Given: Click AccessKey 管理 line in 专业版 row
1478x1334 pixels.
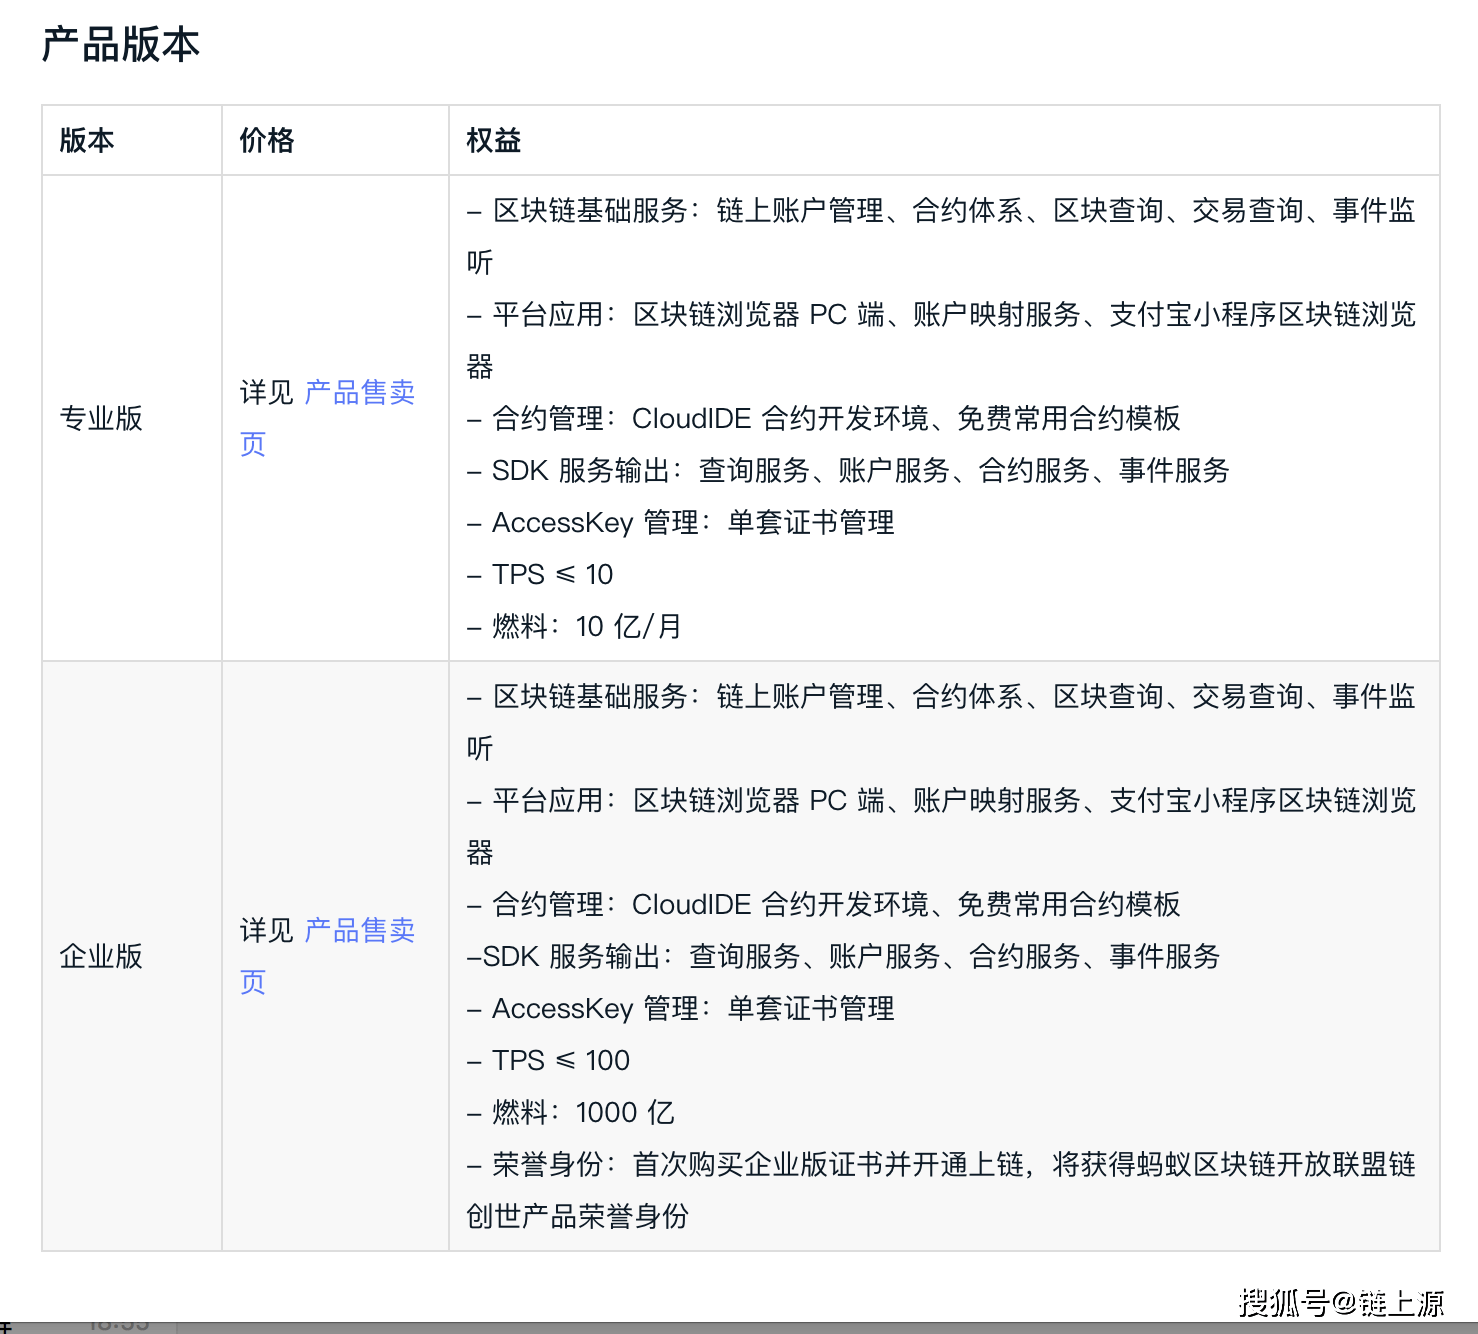Looking at the screenshot, I should pos(681,523).
